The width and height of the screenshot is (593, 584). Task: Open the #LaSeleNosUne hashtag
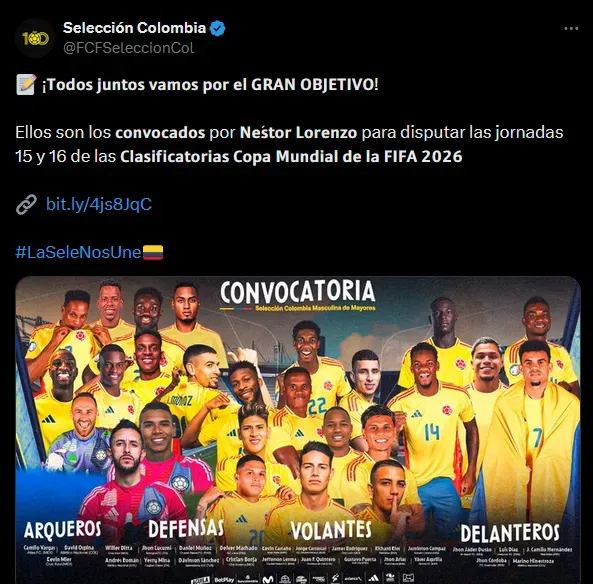[x=78, y=252]
